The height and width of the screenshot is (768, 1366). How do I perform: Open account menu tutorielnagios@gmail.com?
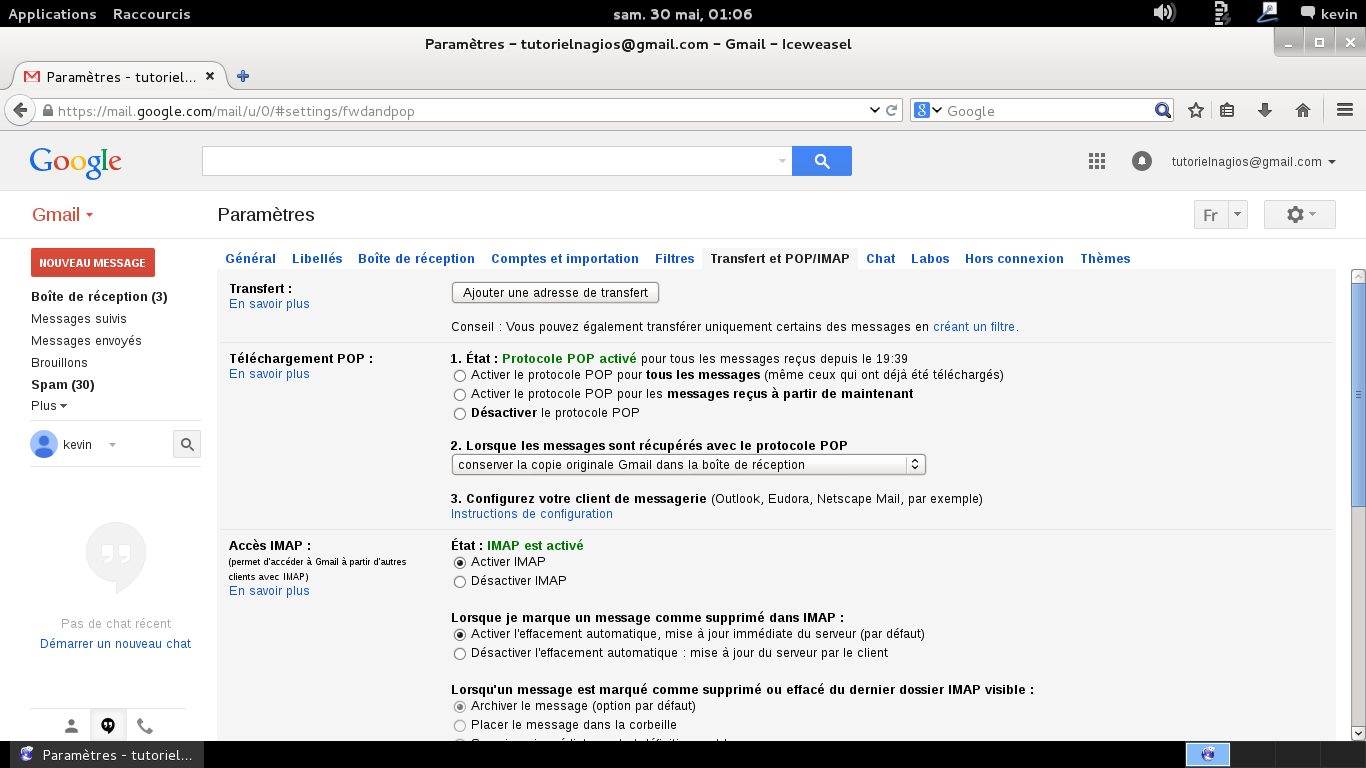tap(1253, 162)
